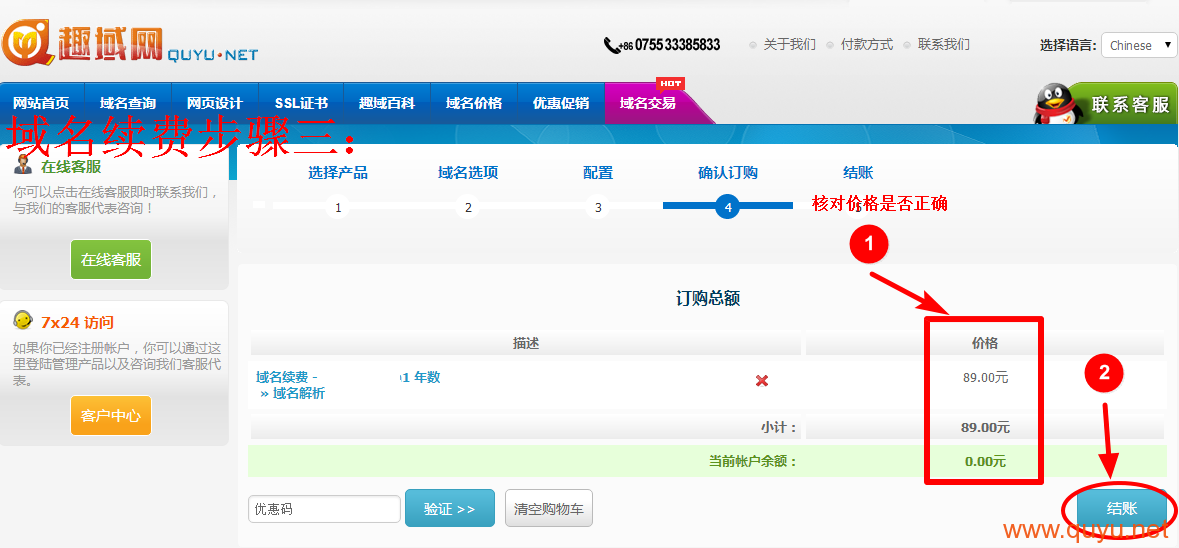Open 网站首页 in the navigation bar
1179x548 pixels.
pos(42,103)
